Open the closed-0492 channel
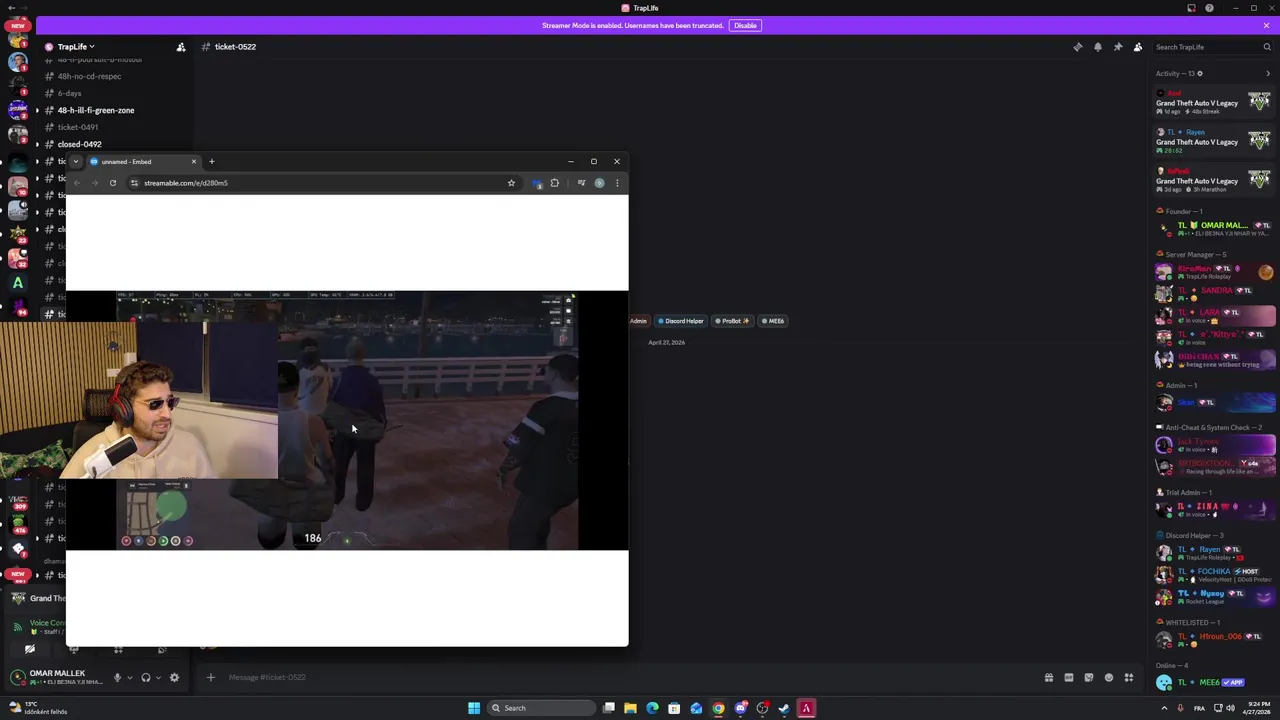 (79, 144)
